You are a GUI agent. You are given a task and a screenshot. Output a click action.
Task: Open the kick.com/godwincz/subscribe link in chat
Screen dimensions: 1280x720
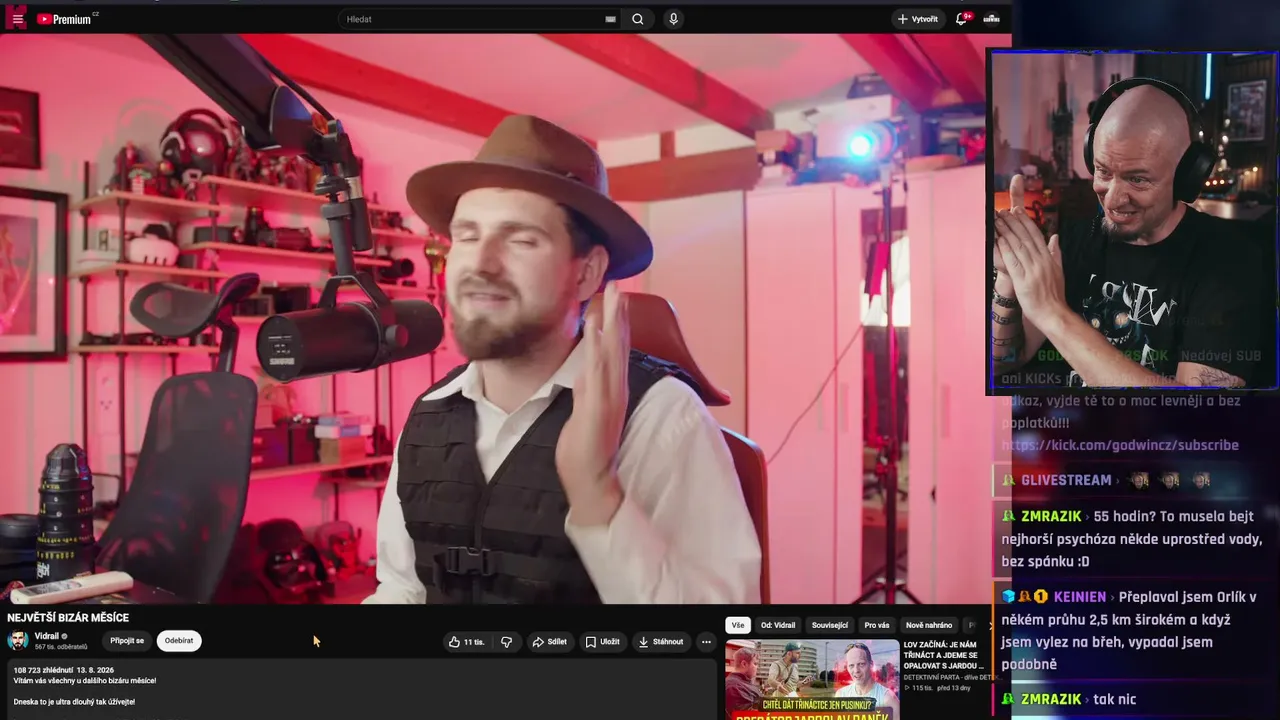click(1120, 445)
